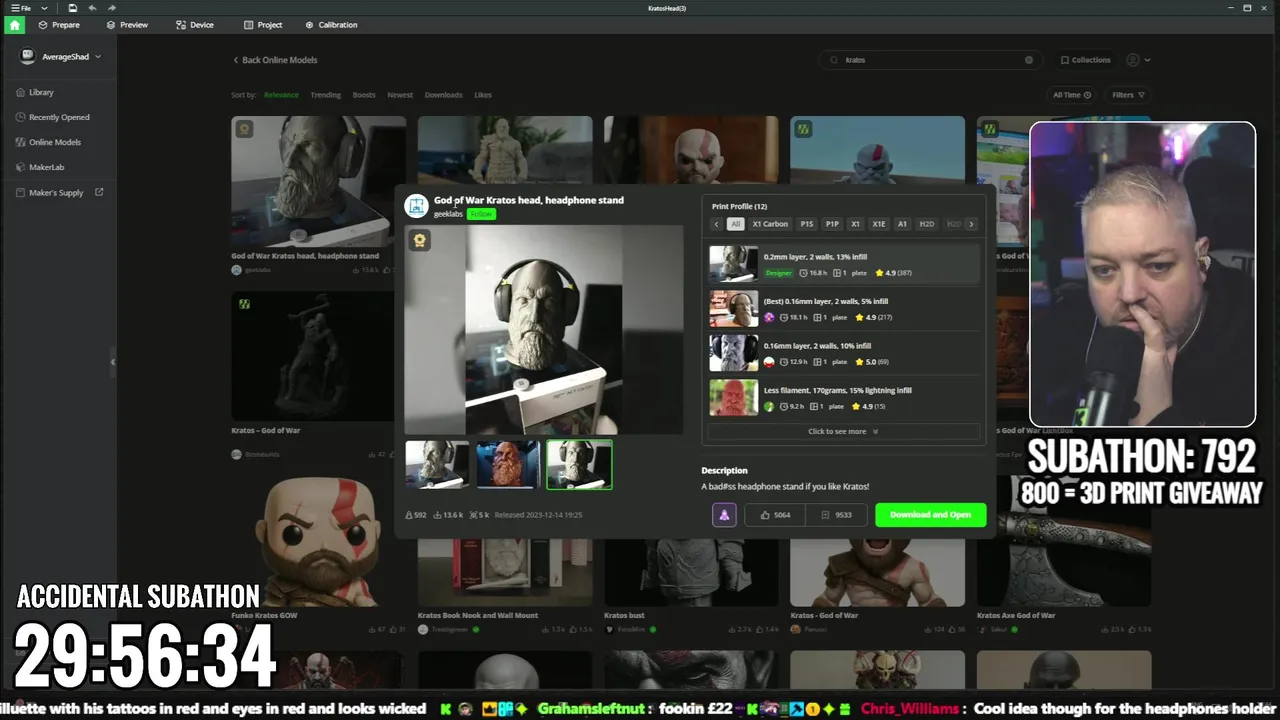The image size is (1280, 720).
Task: Follow geeklabs
Action: coord(482,214)
